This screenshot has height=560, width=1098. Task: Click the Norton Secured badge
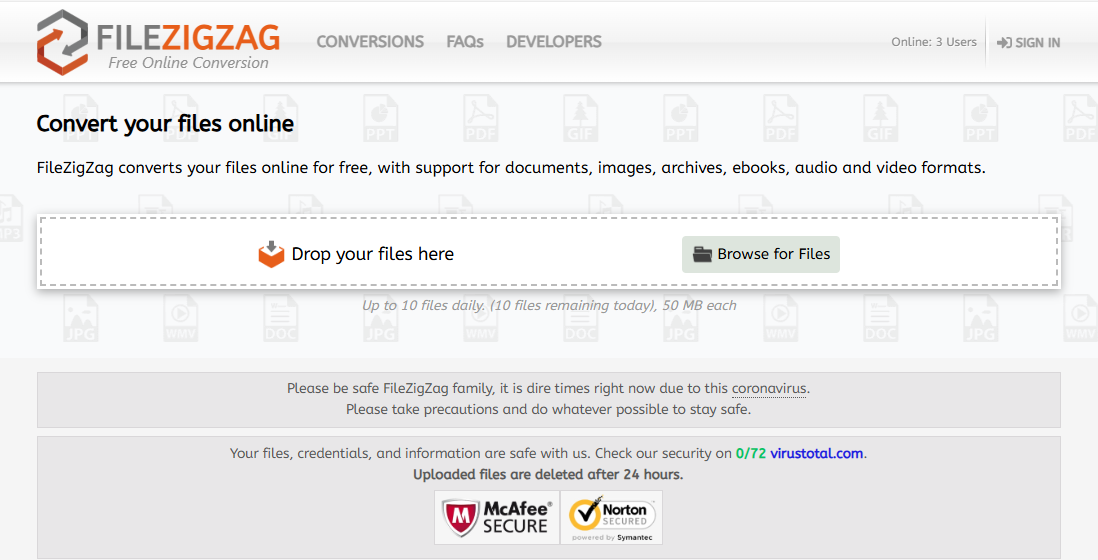click(x=611, y=517)
